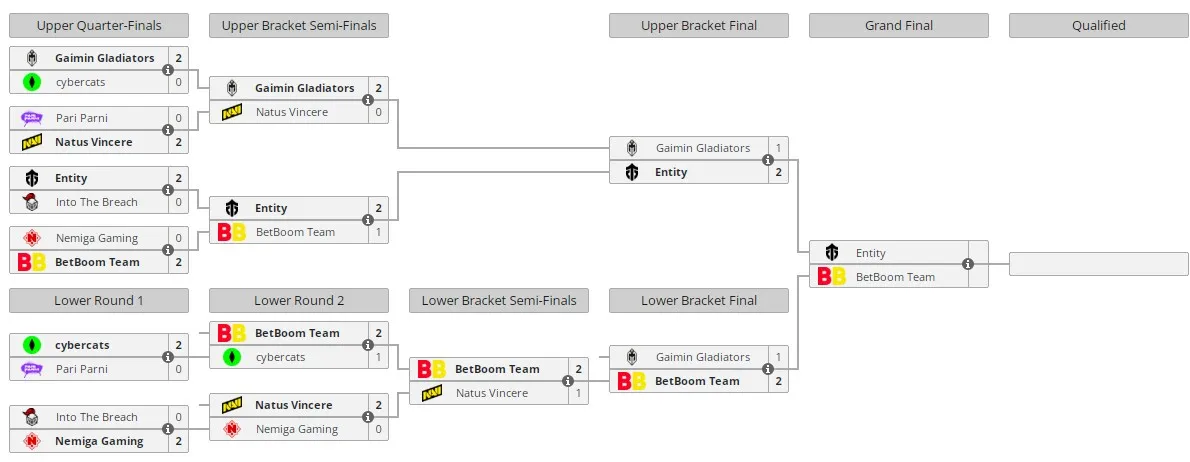Click info icon of cybercats vs Pari Parni

[x=168, y=357]
